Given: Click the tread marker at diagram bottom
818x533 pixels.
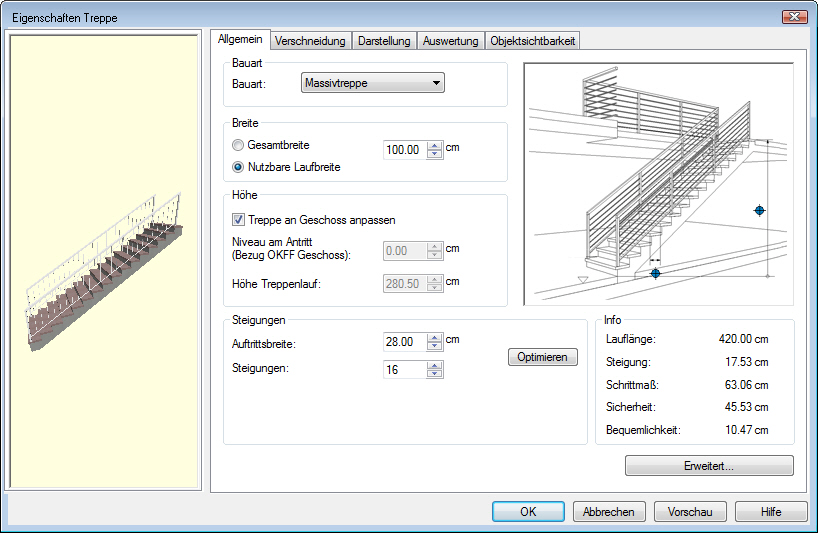Looking at the screenshot, I should pyautogui.click(x=656, y=273).
